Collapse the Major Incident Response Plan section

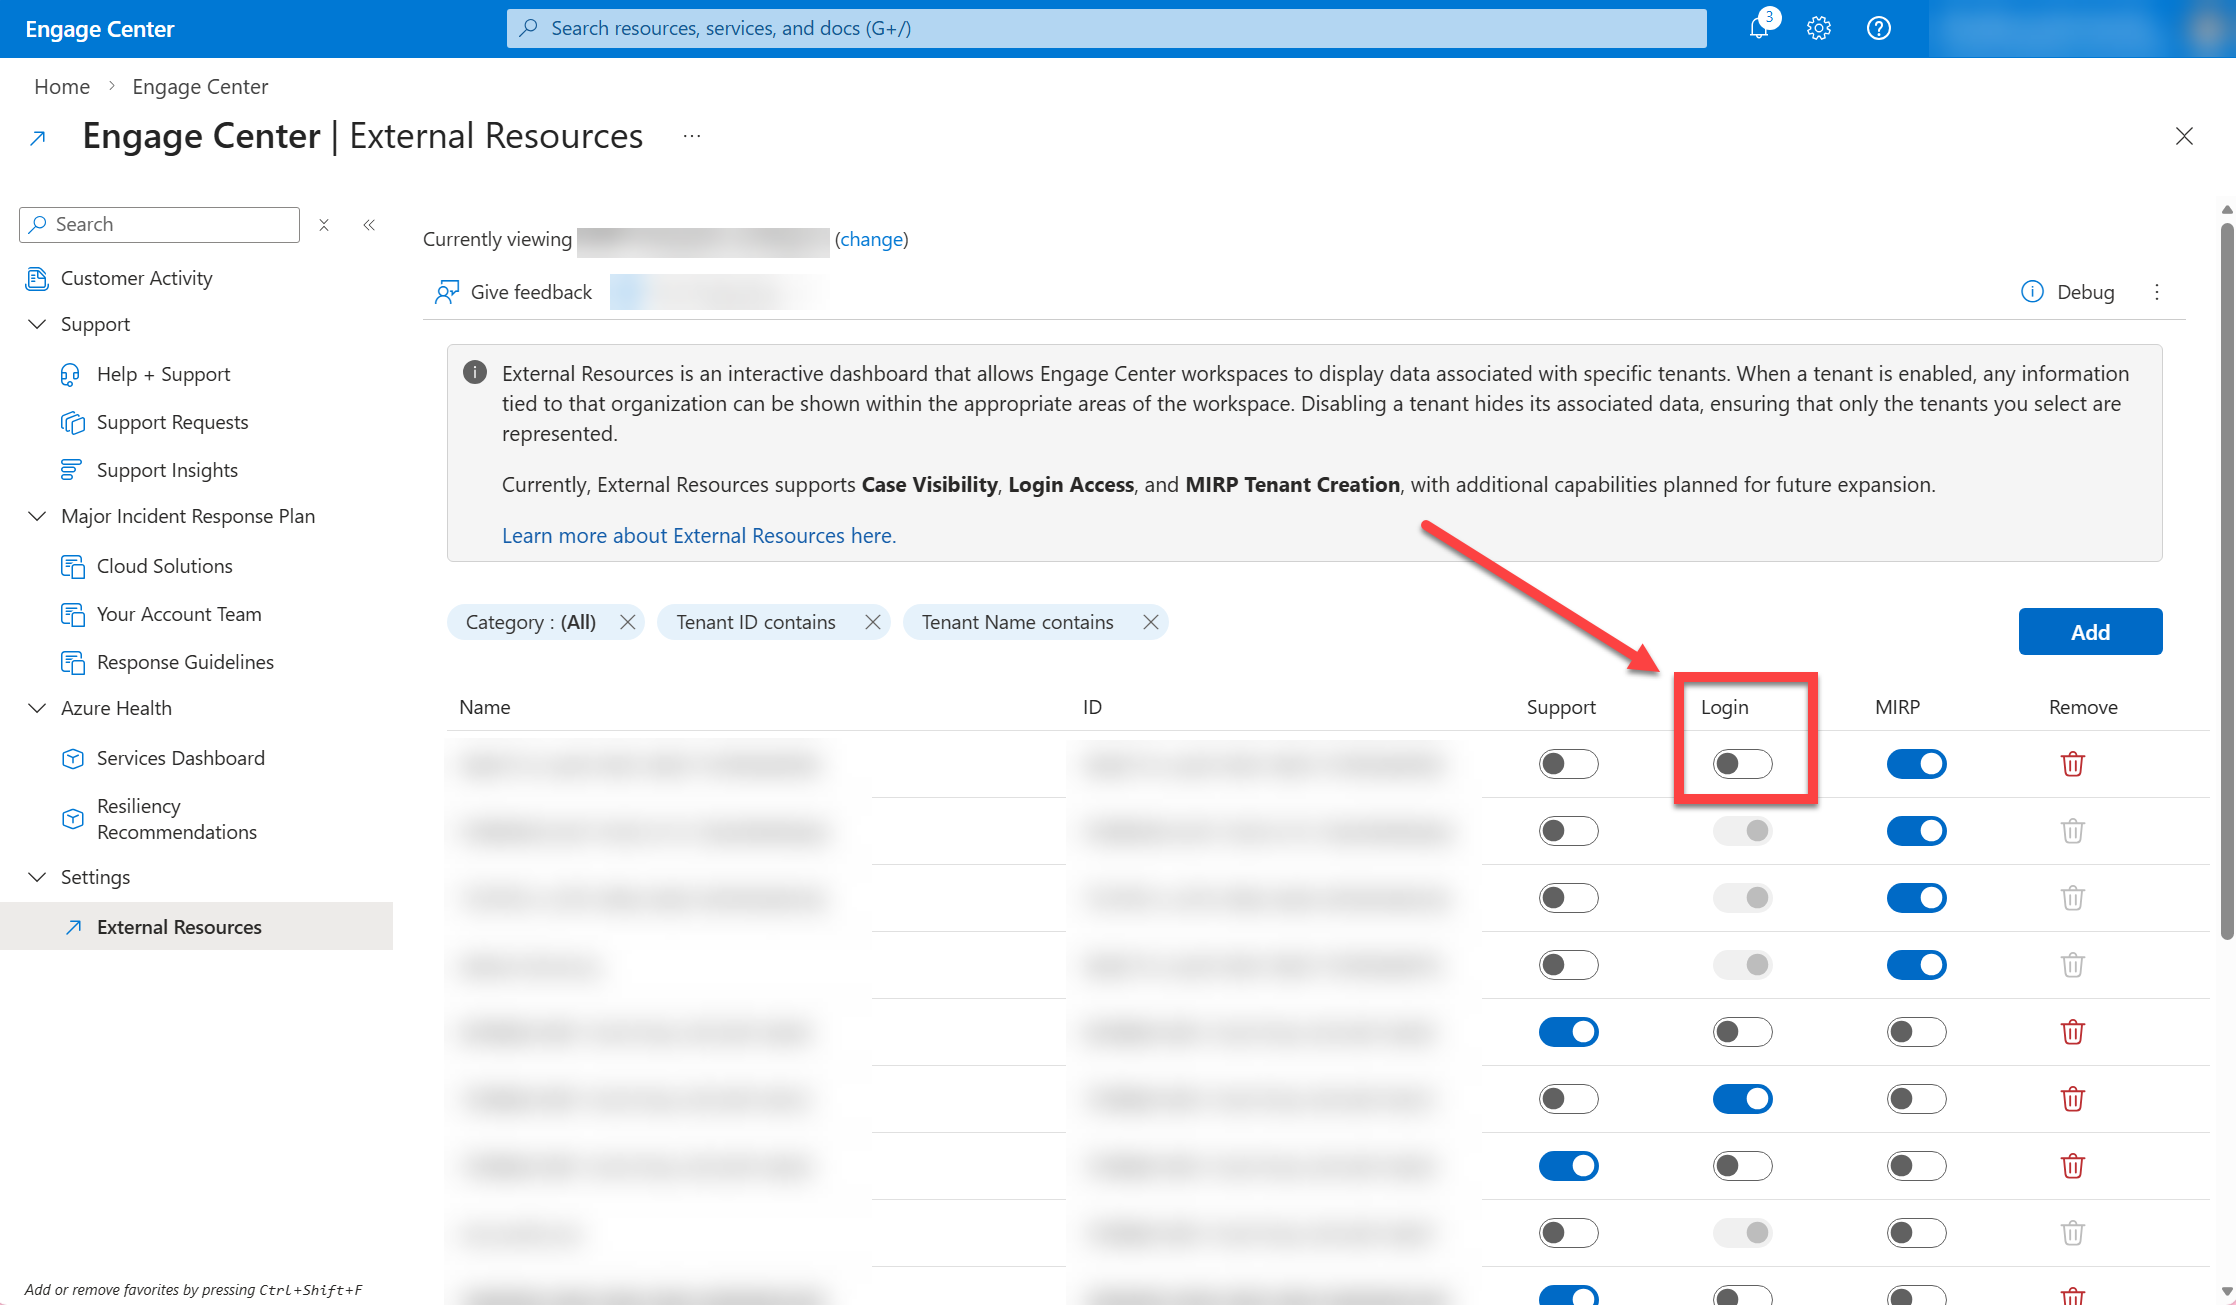[37, 516]
